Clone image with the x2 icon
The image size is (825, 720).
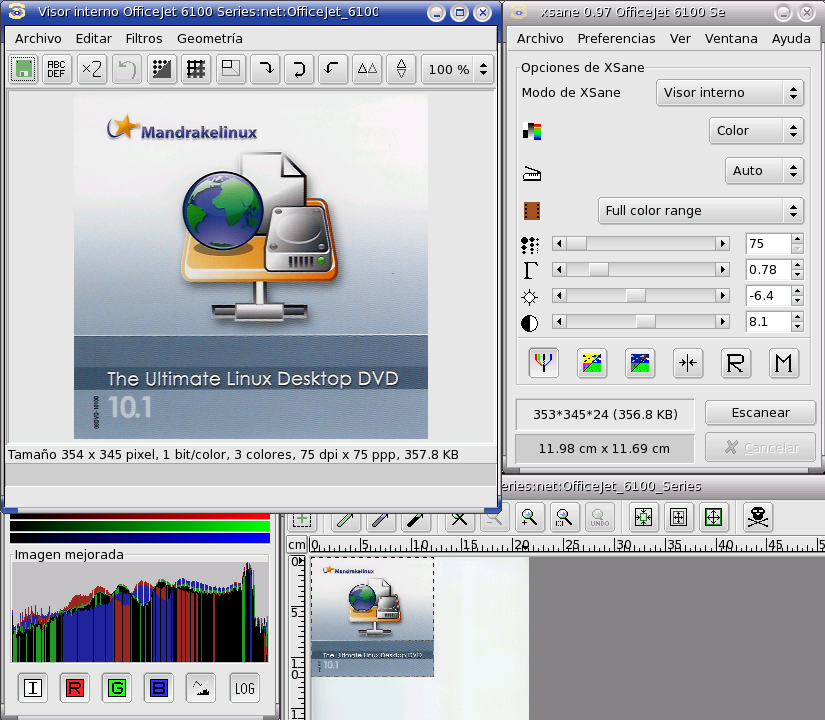pyautogui.click(x=92, y=69)
